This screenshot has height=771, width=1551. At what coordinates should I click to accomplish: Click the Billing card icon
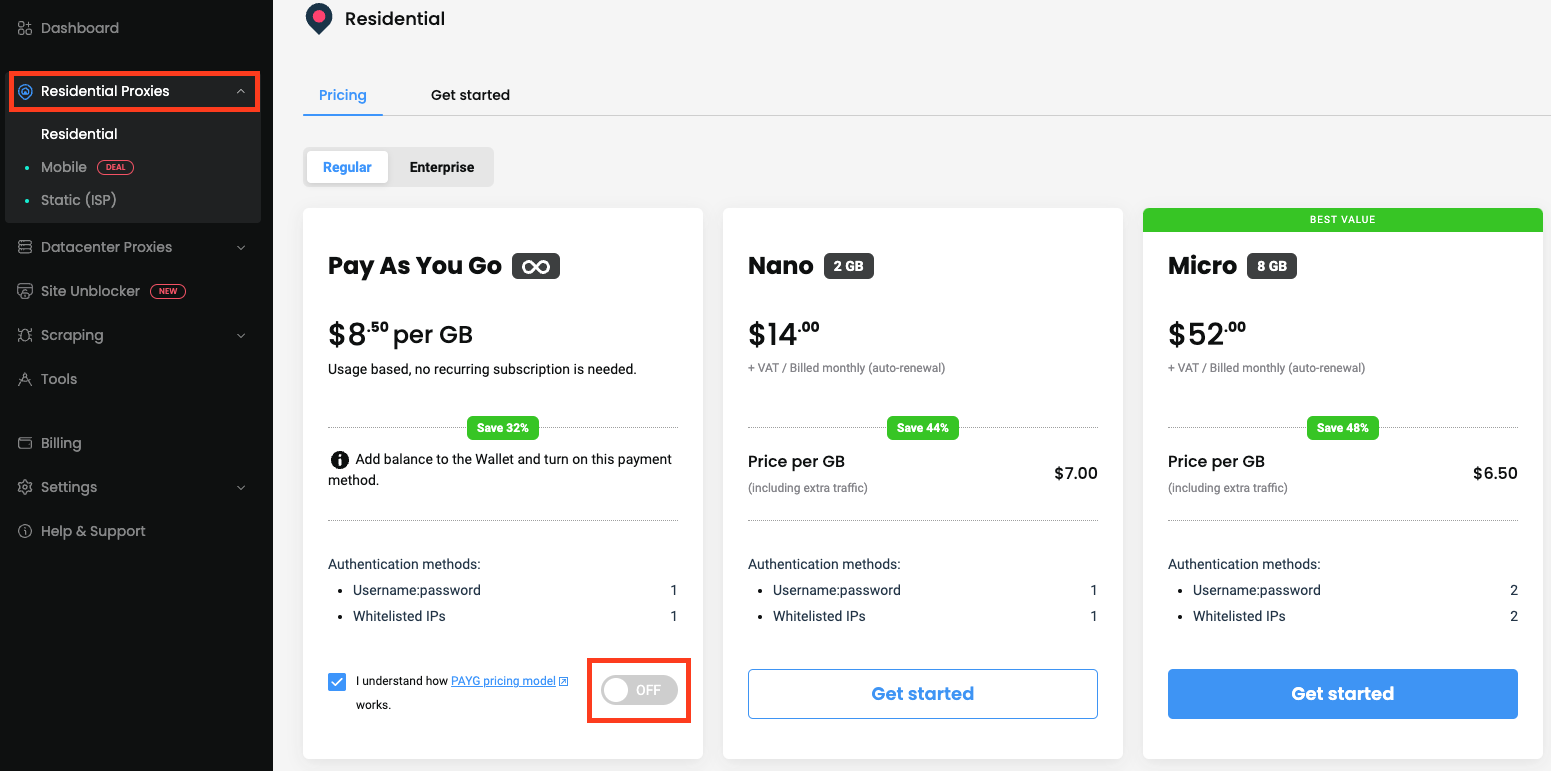tap(25, 443)
